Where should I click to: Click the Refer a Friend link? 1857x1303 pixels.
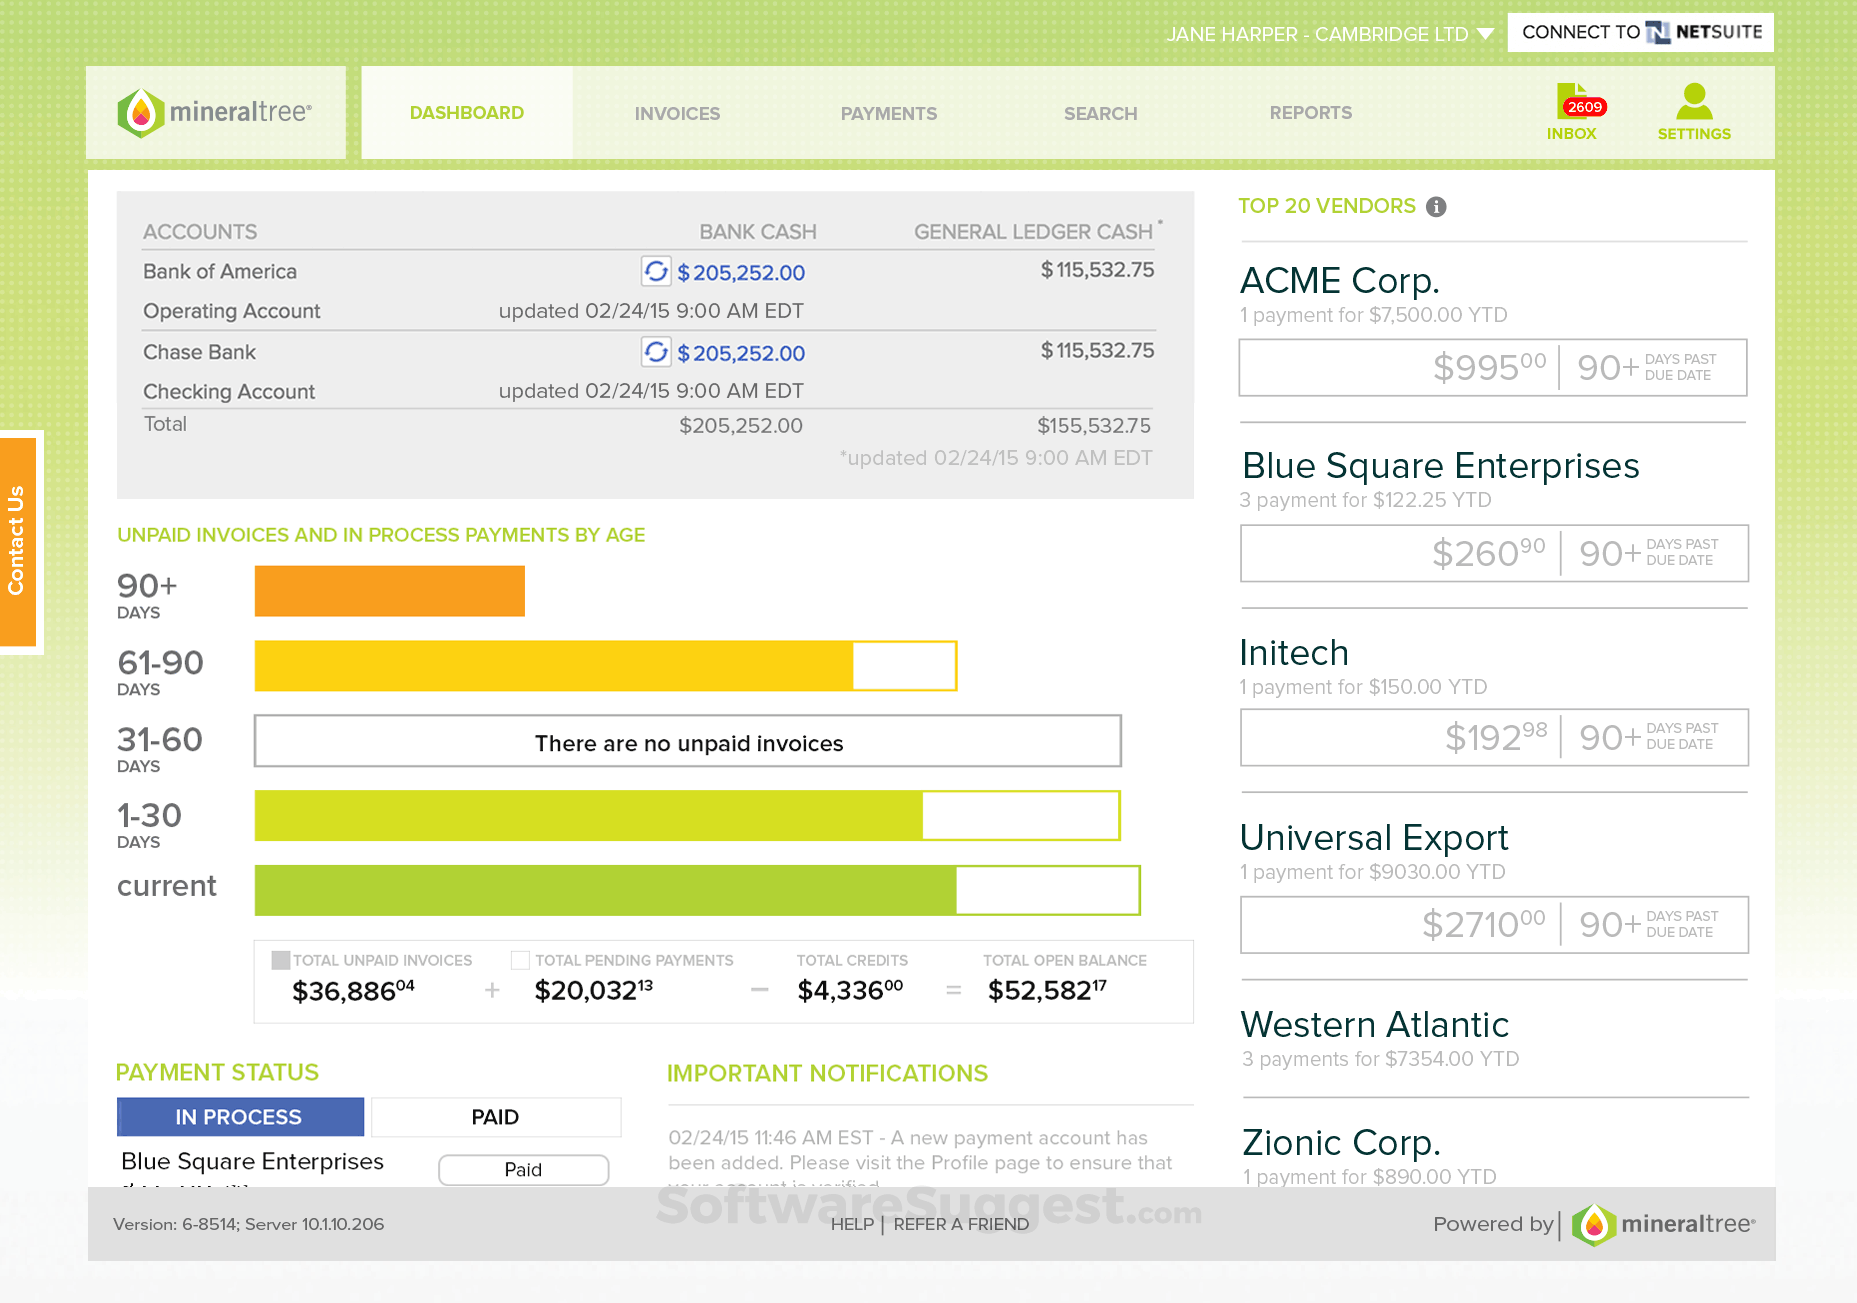pos(960,1224)
